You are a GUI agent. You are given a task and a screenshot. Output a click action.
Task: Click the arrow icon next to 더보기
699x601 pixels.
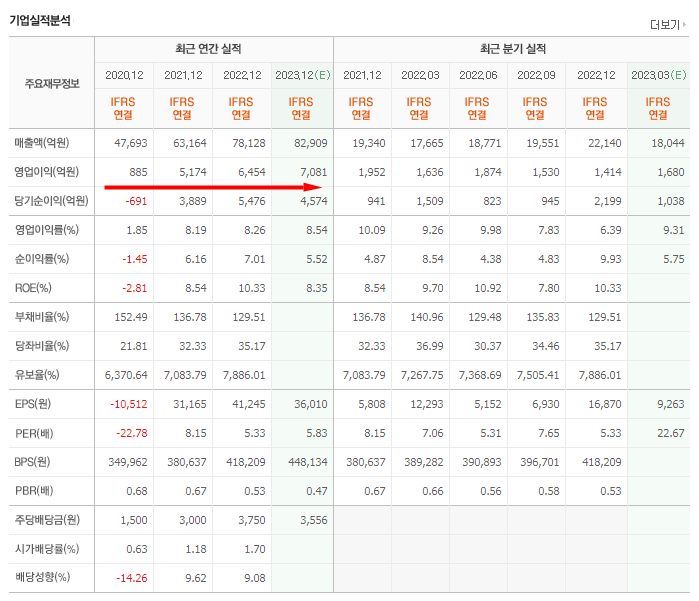click(x=684, y=25)
